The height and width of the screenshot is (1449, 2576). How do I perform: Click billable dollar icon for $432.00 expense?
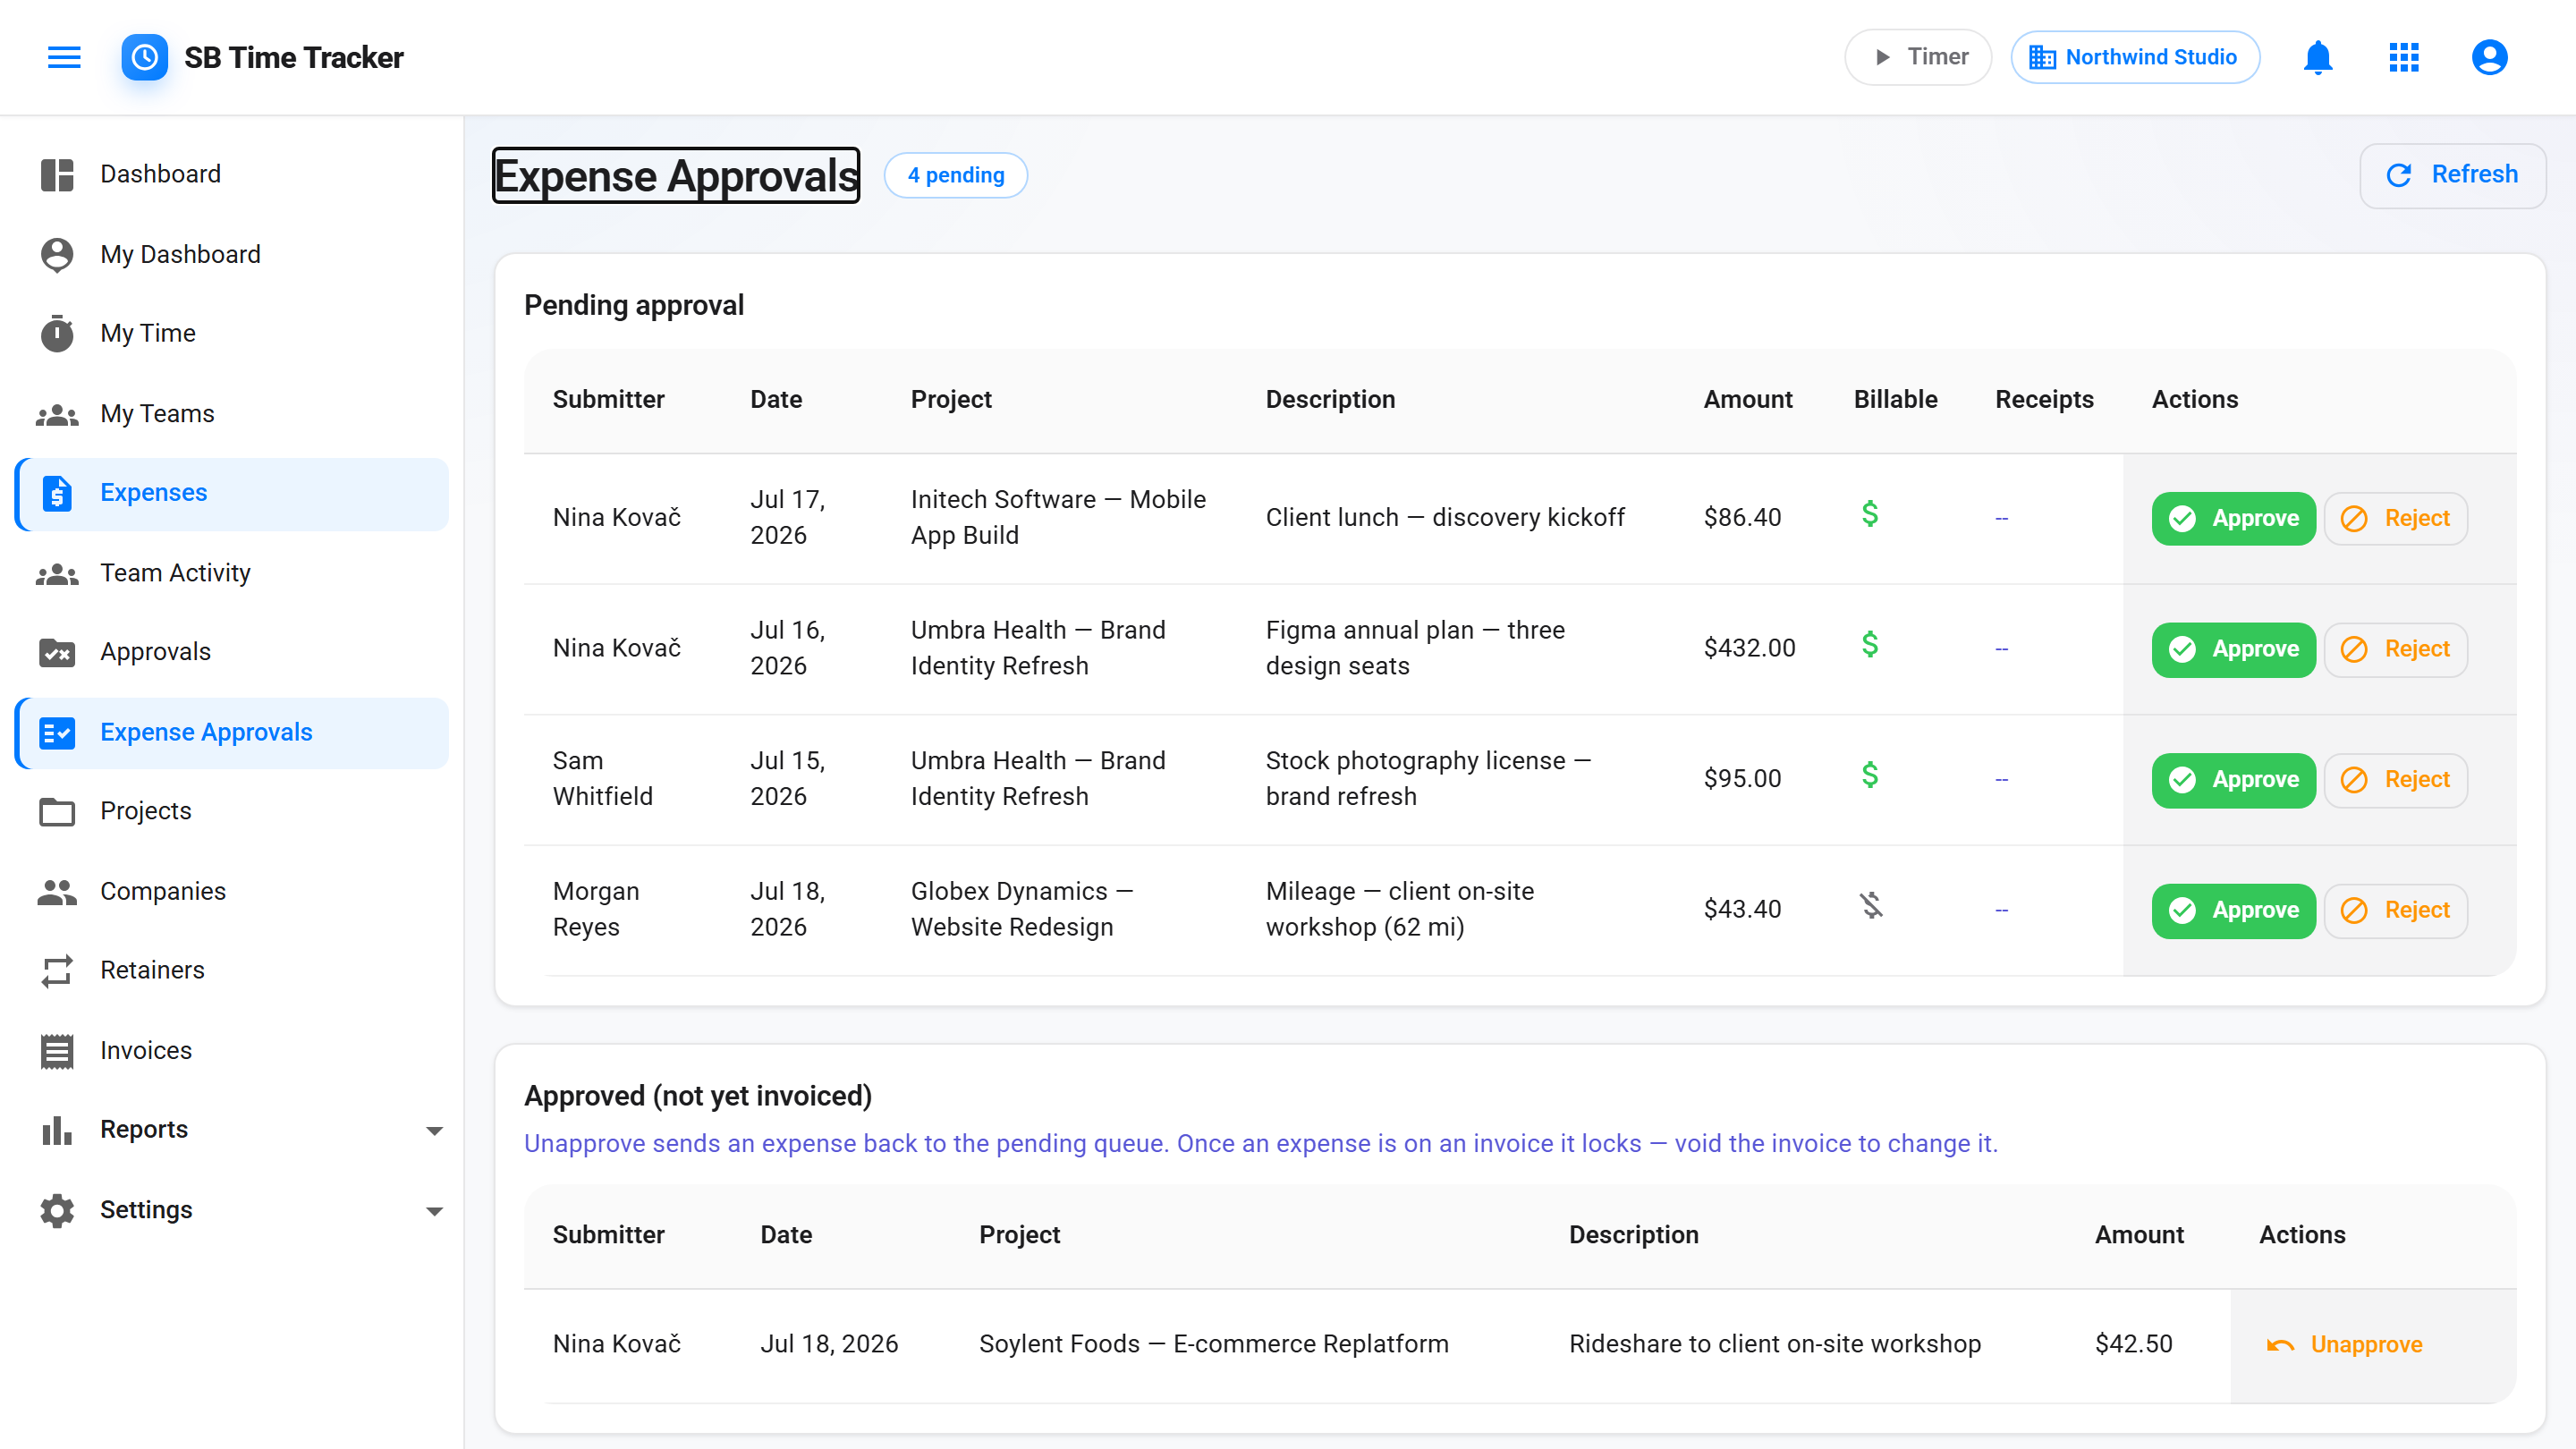pyautogui.click(x=1870, y=645)
